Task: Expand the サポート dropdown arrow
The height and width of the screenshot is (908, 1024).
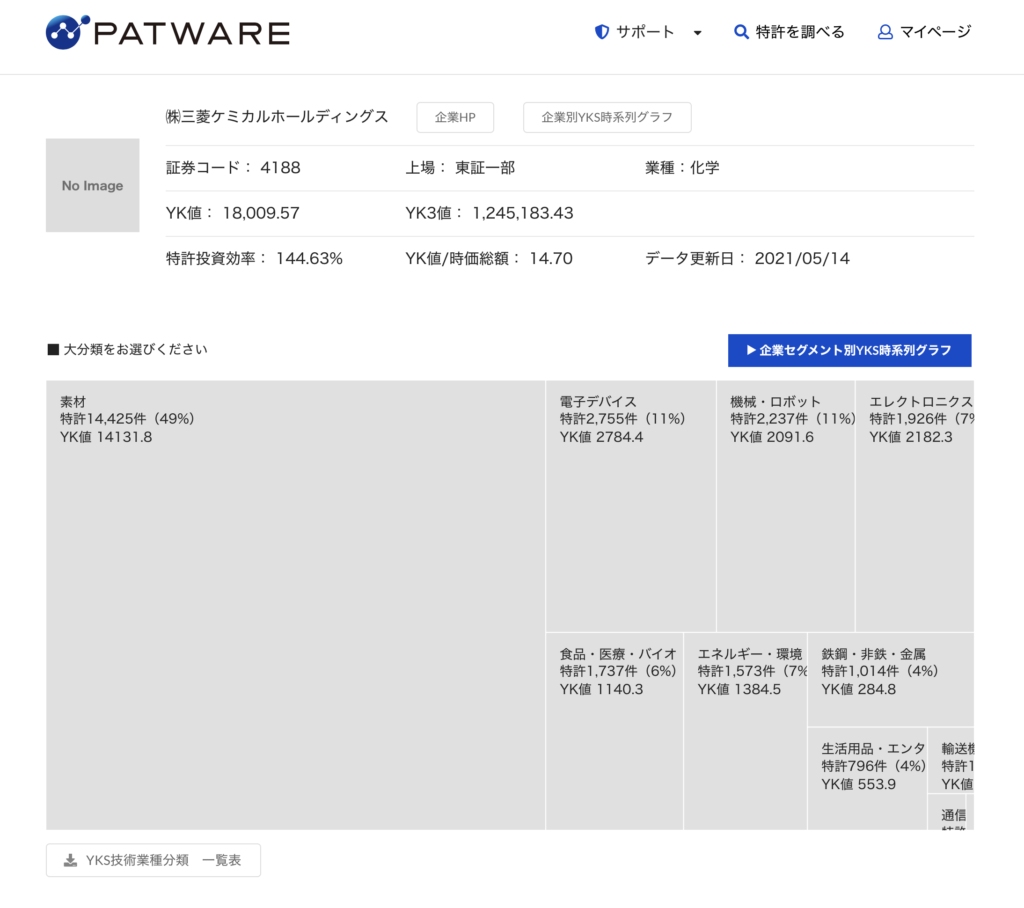Action: [697, 33]
